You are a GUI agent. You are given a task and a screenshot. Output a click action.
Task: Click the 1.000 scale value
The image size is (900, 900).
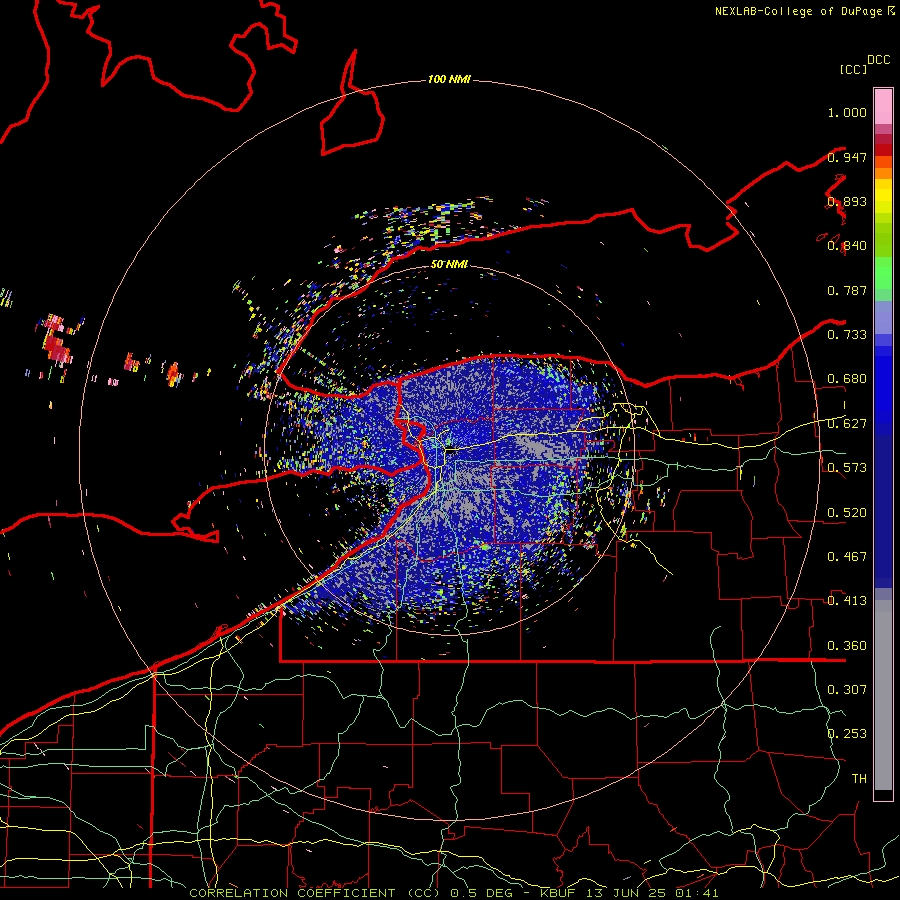(847, 112)
